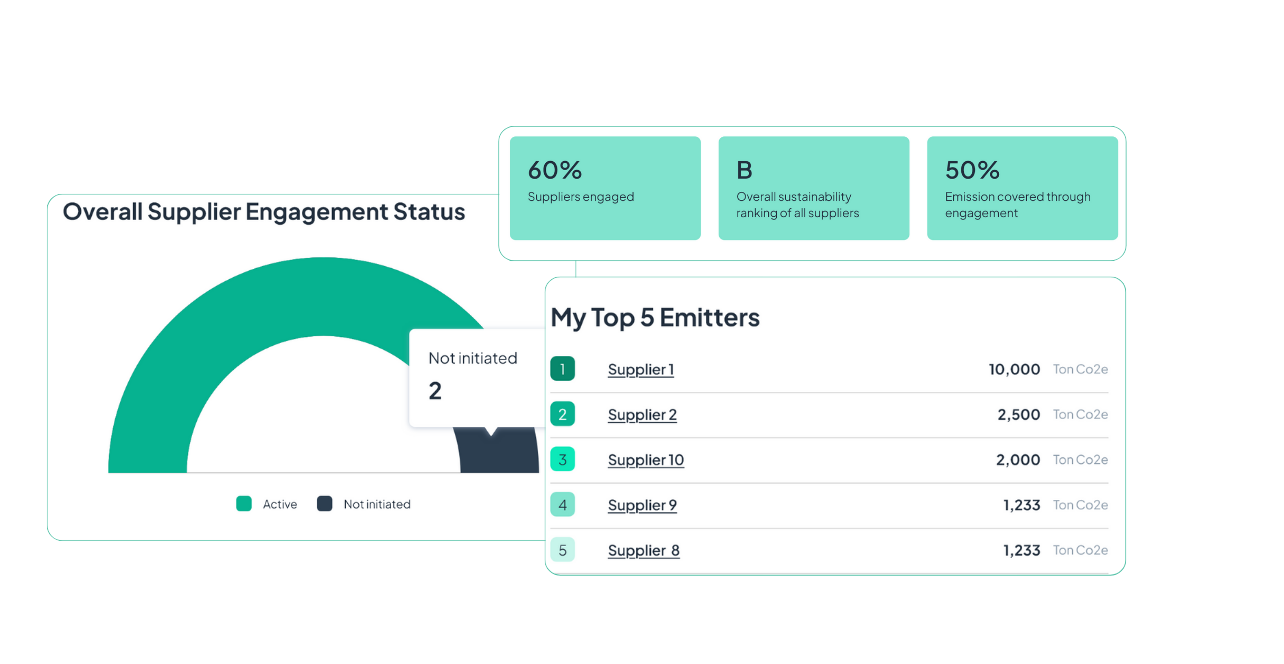Toggle visibility of the Not initiated tooltip
1284x664 pixels.
click(475, 377)
